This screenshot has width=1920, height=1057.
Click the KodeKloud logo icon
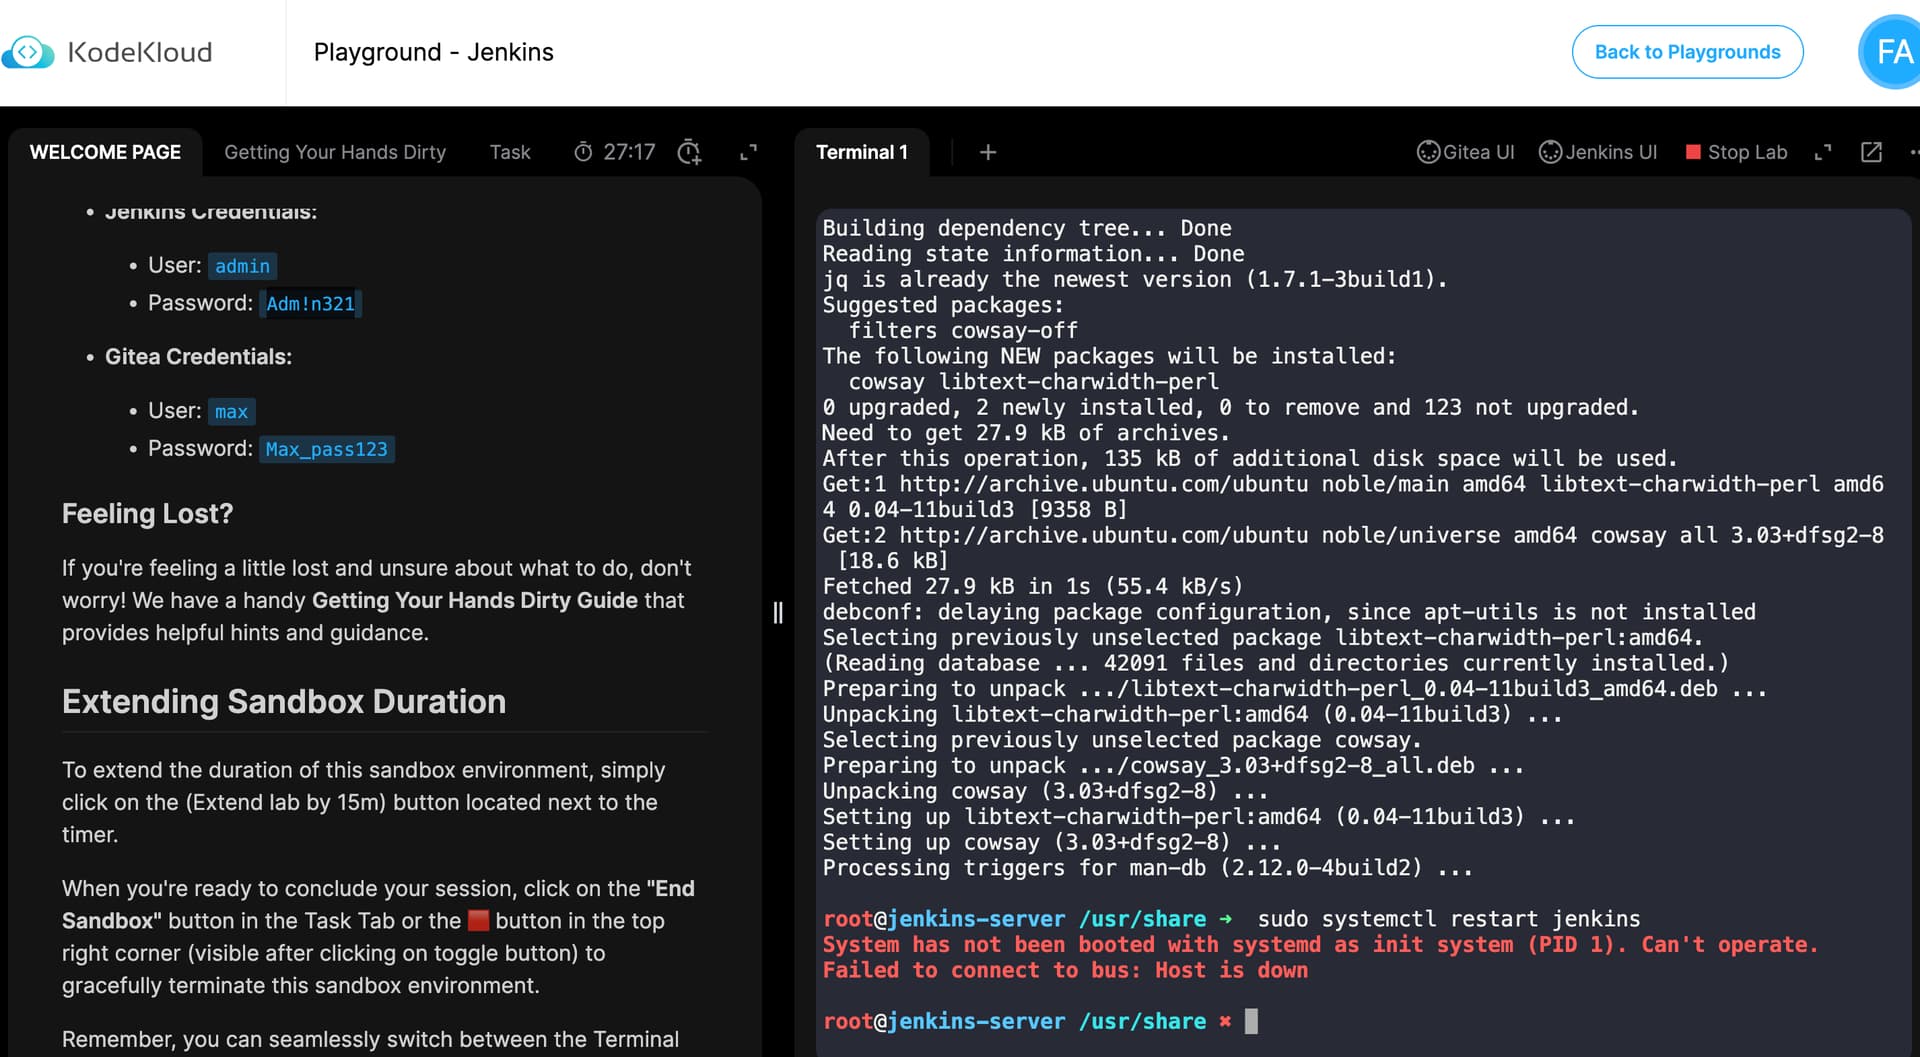(x=28, y=52)
